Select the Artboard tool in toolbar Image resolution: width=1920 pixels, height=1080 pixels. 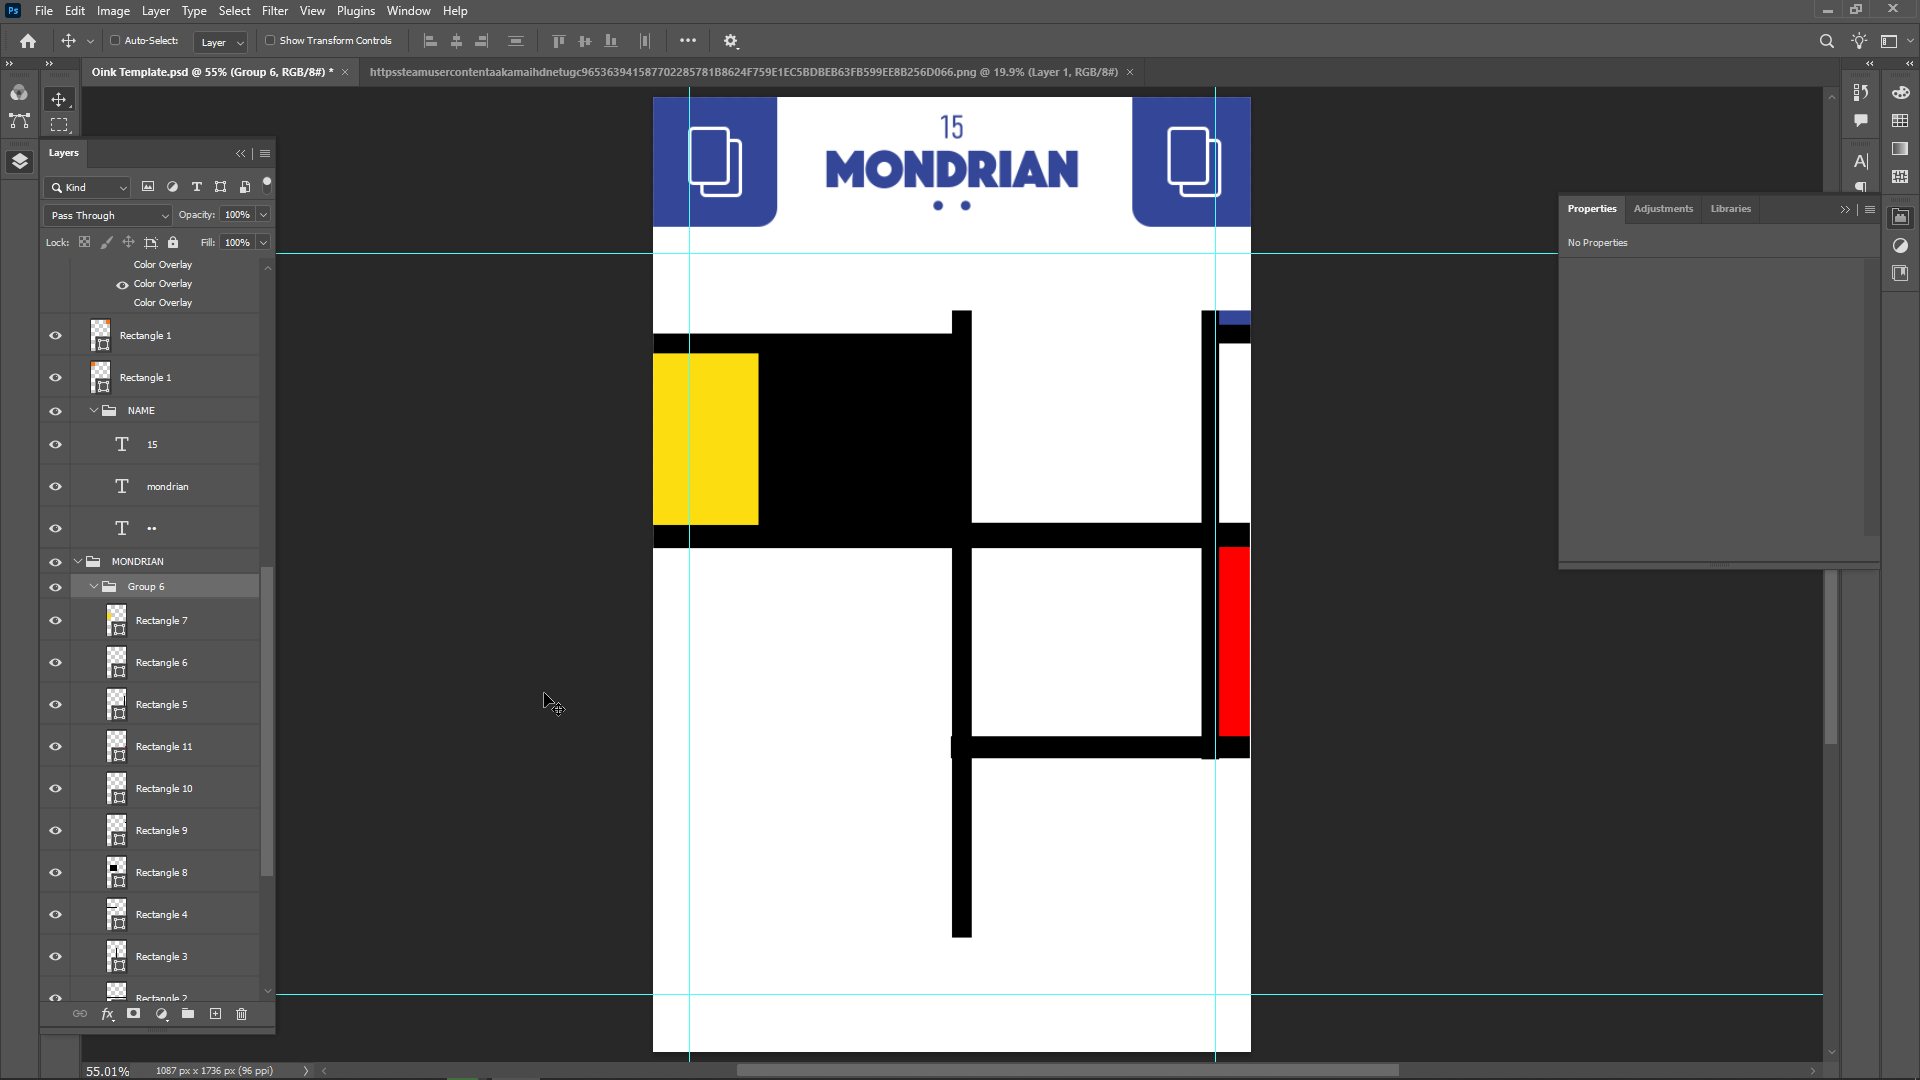59,124
